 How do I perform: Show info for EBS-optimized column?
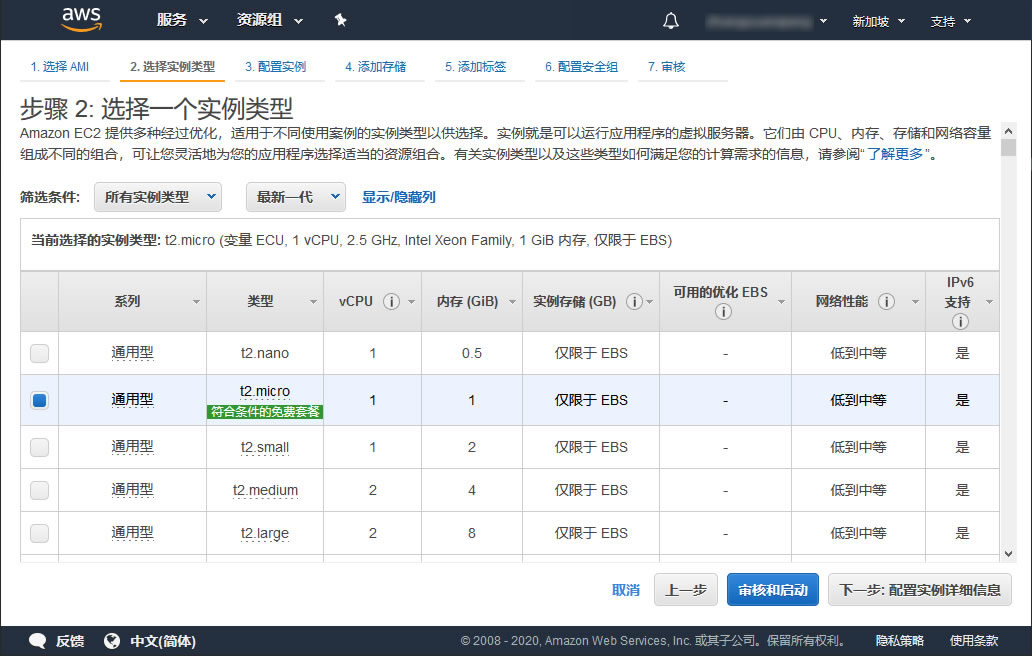[723, 312]
